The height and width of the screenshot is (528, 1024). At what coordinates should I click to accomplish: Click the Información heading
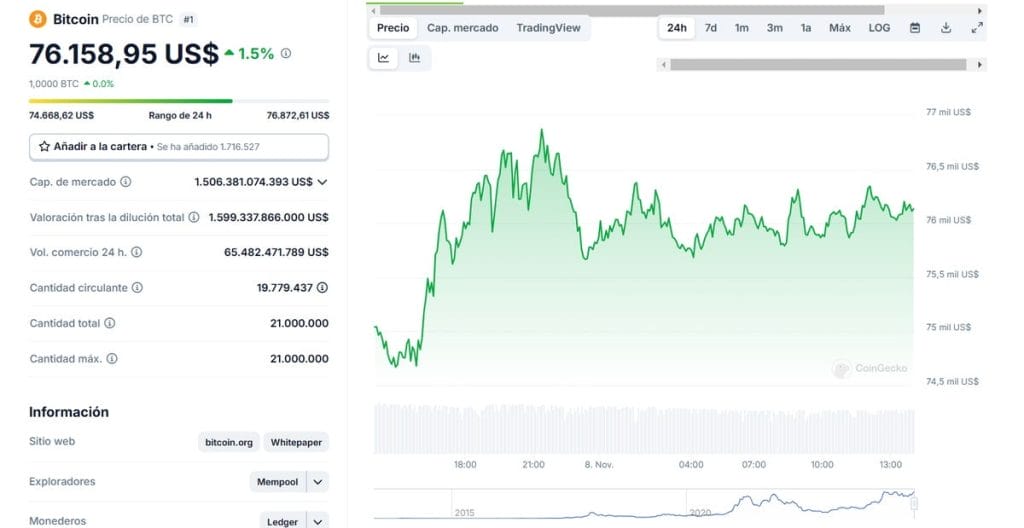(69, 412)
